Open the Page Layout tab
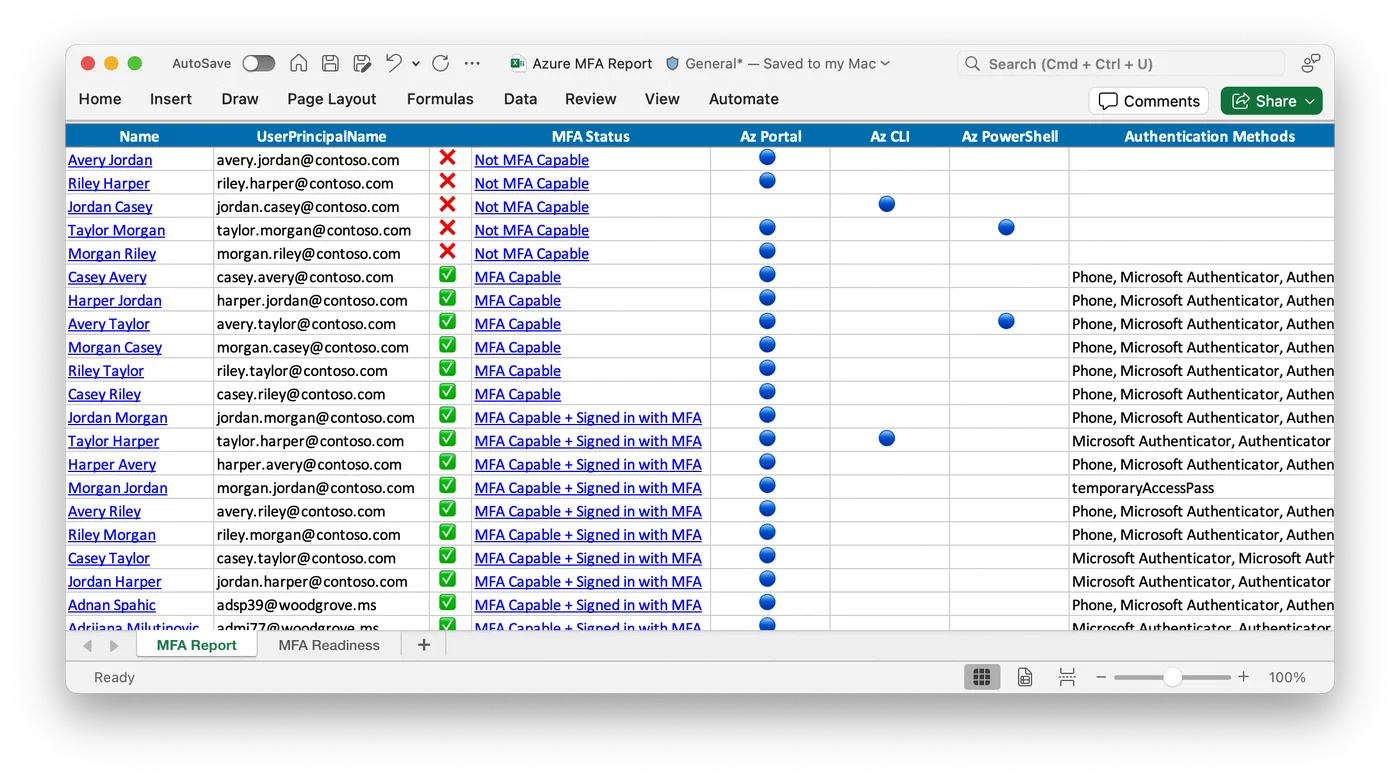The width and height of the screenshot is (1400, 780). click(x=332, y=99)
